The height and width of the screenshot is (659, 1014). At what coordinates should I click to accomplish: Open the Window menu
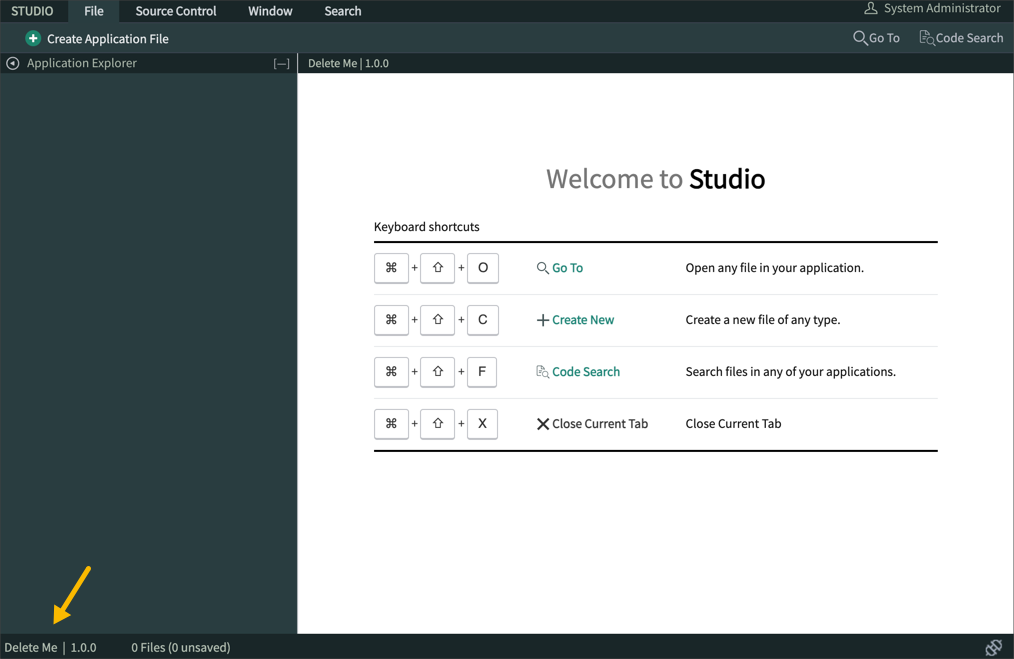point(270,11)
